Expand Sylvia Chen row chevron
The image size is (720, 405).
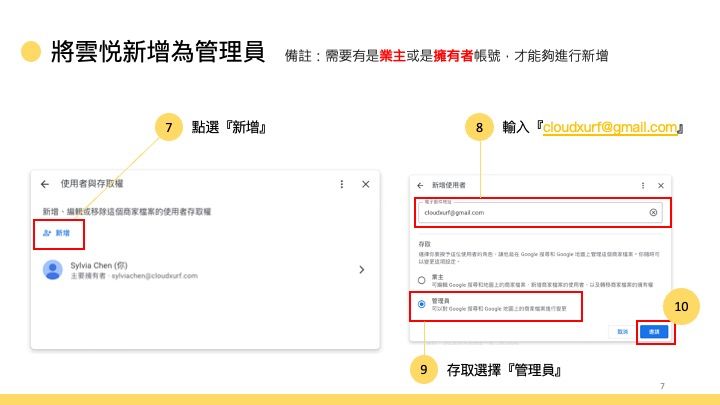pos(361,270)
